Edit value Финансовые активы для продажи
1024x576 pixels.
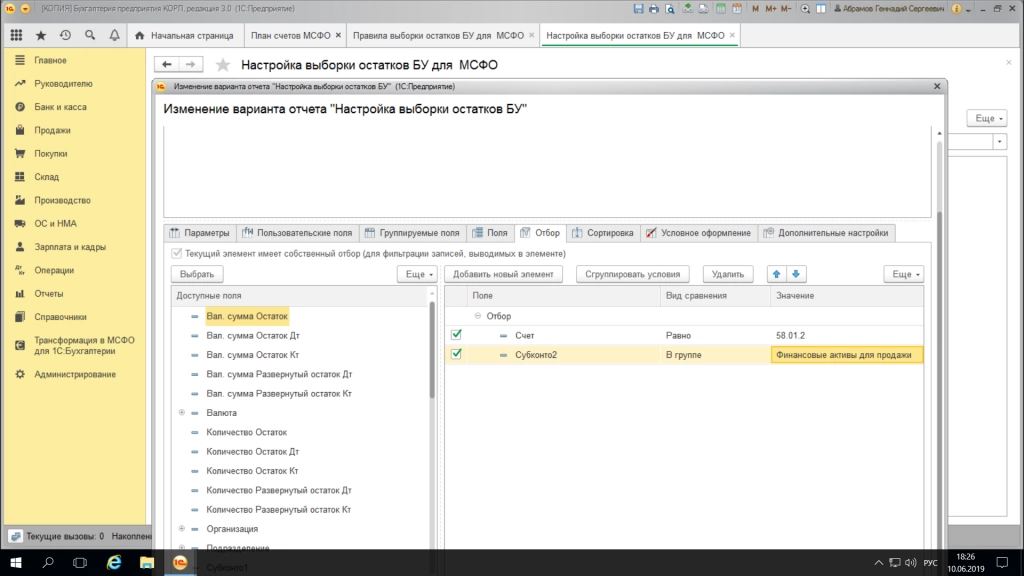(x=847, y=355)
